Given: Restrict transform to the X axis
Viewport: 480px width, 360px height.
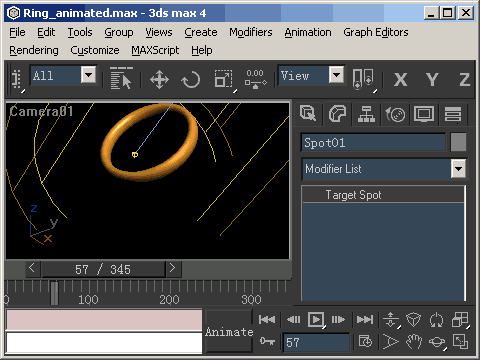Looking at the screenshot, I should click(x=400, y=80).
